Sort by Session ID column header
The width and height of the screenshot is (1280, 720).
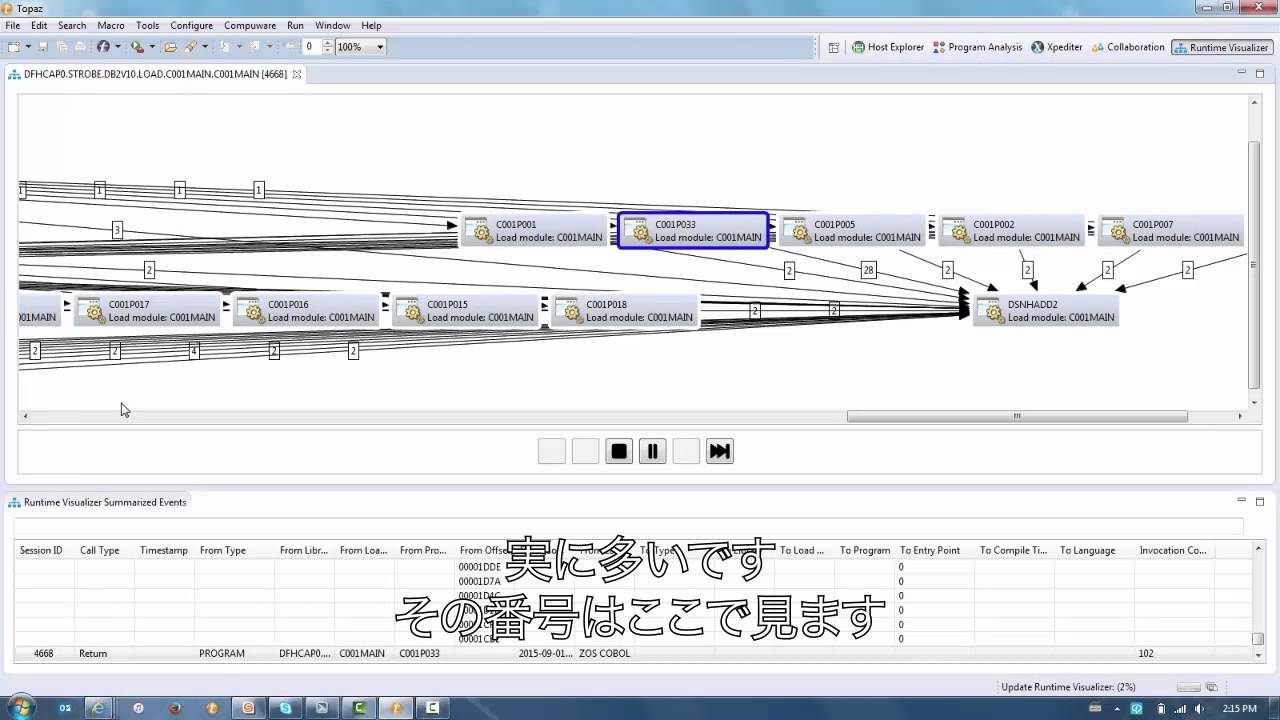(41, 550)
